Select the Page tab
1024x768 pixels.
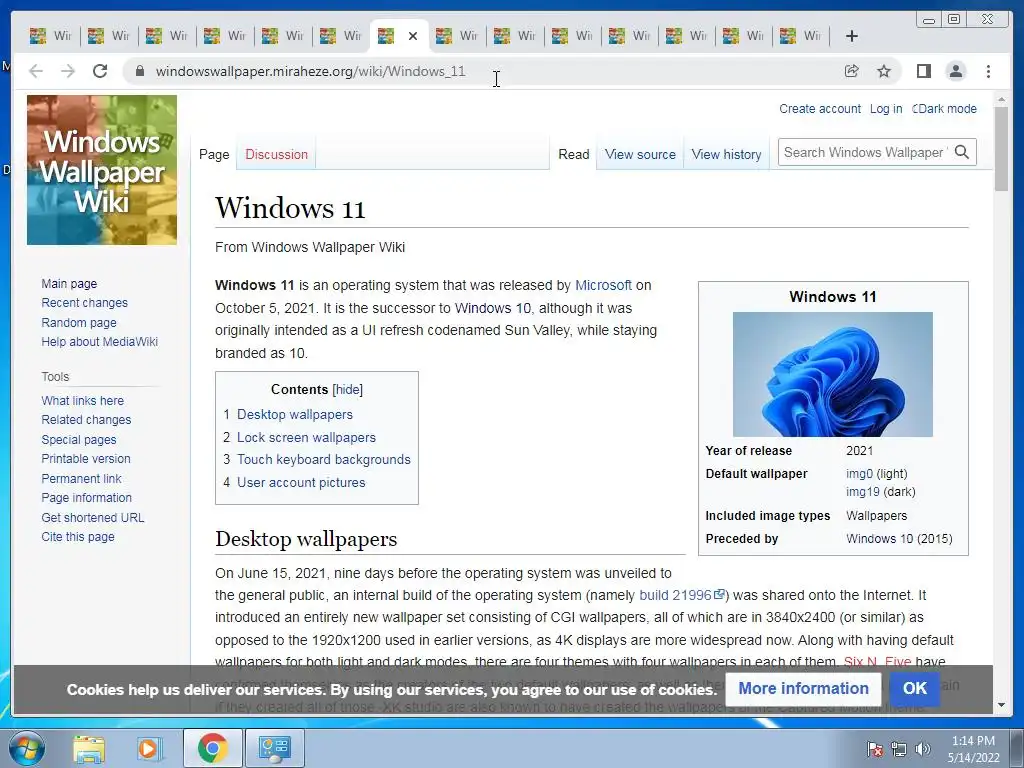click(x=214, y=155)
